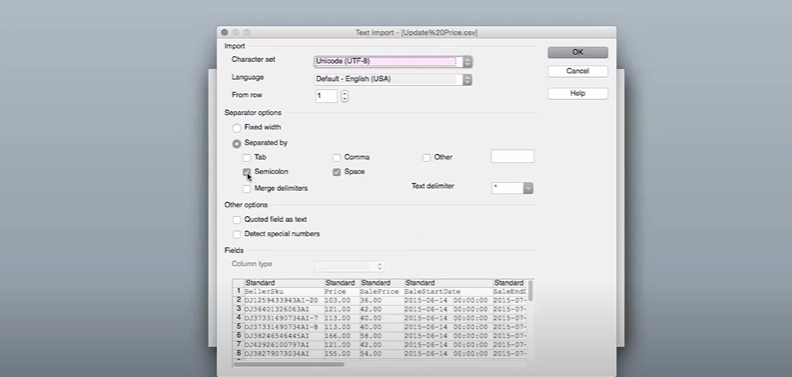The height and width of the screenshot is (377, 792).
Task: Enable the Other separator checkbox
Action: tap(426, 158)
